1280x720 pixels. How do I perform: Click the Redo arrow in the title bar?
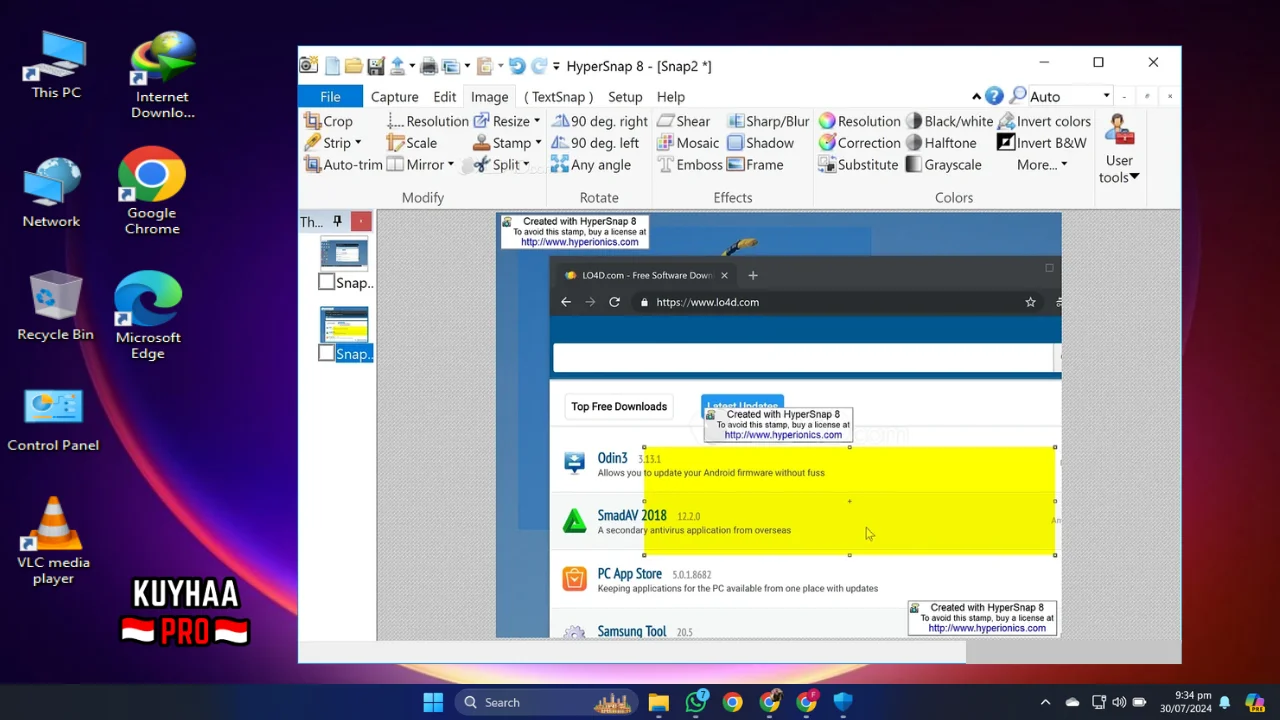pos(538,66)
